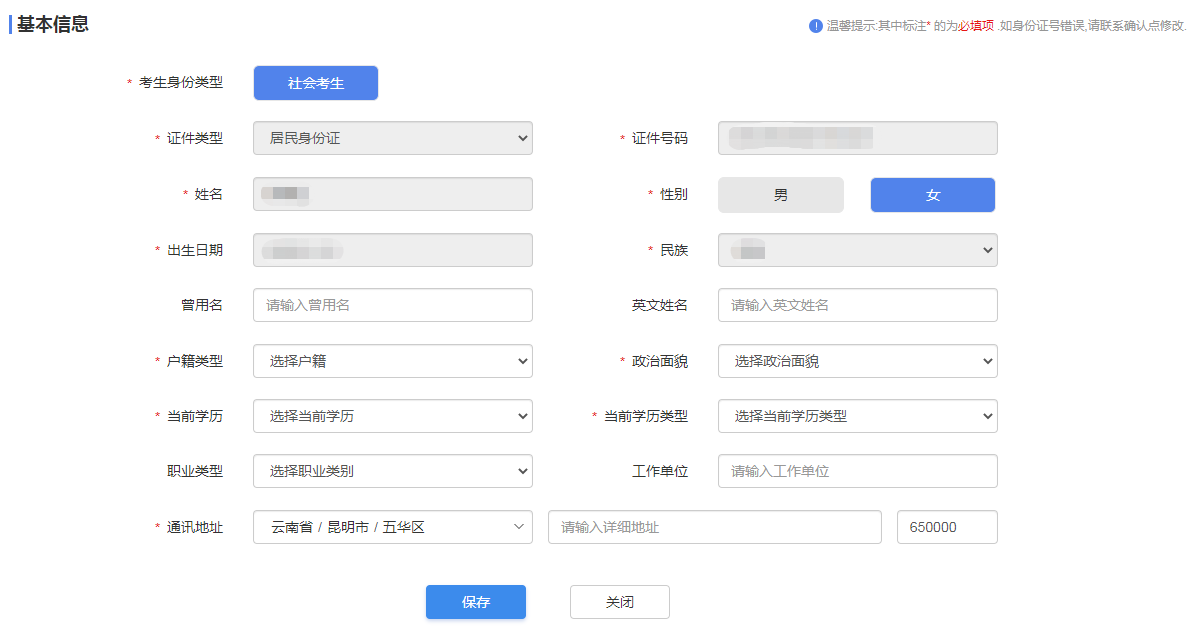Click the 英文姓名 text field
This screenshot has width=1195, height=631.
coord(857,305)
